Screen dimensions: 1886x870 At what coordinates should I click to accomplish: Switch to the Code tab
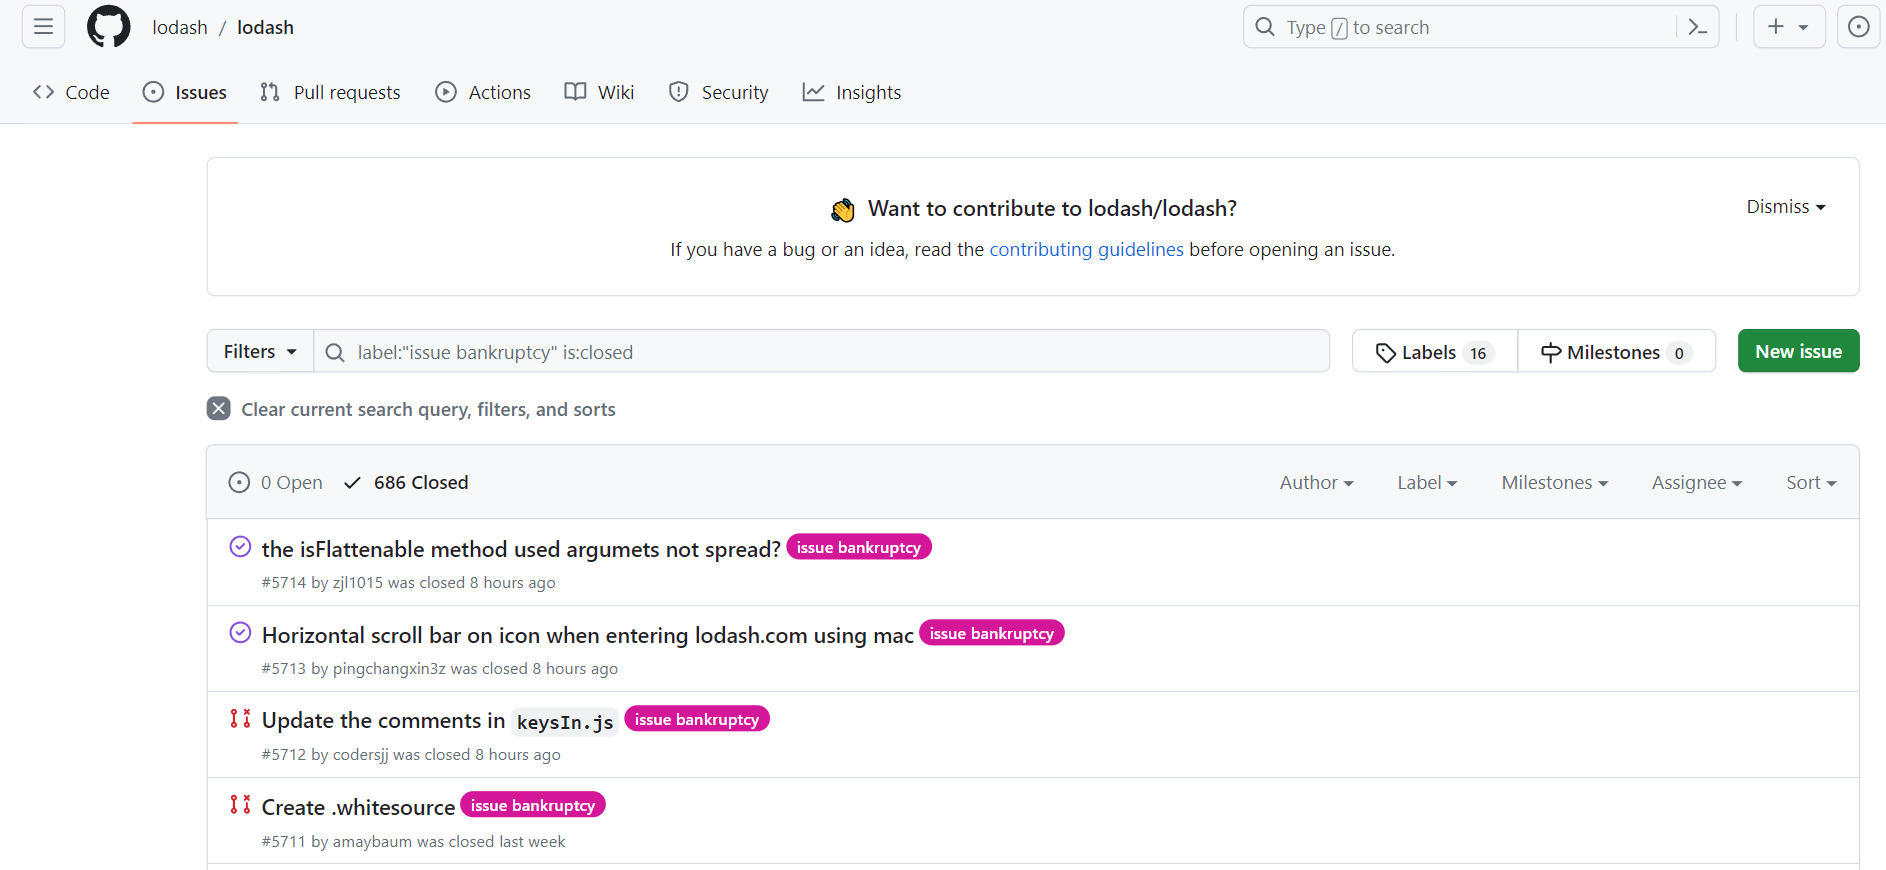coord(71,92)
